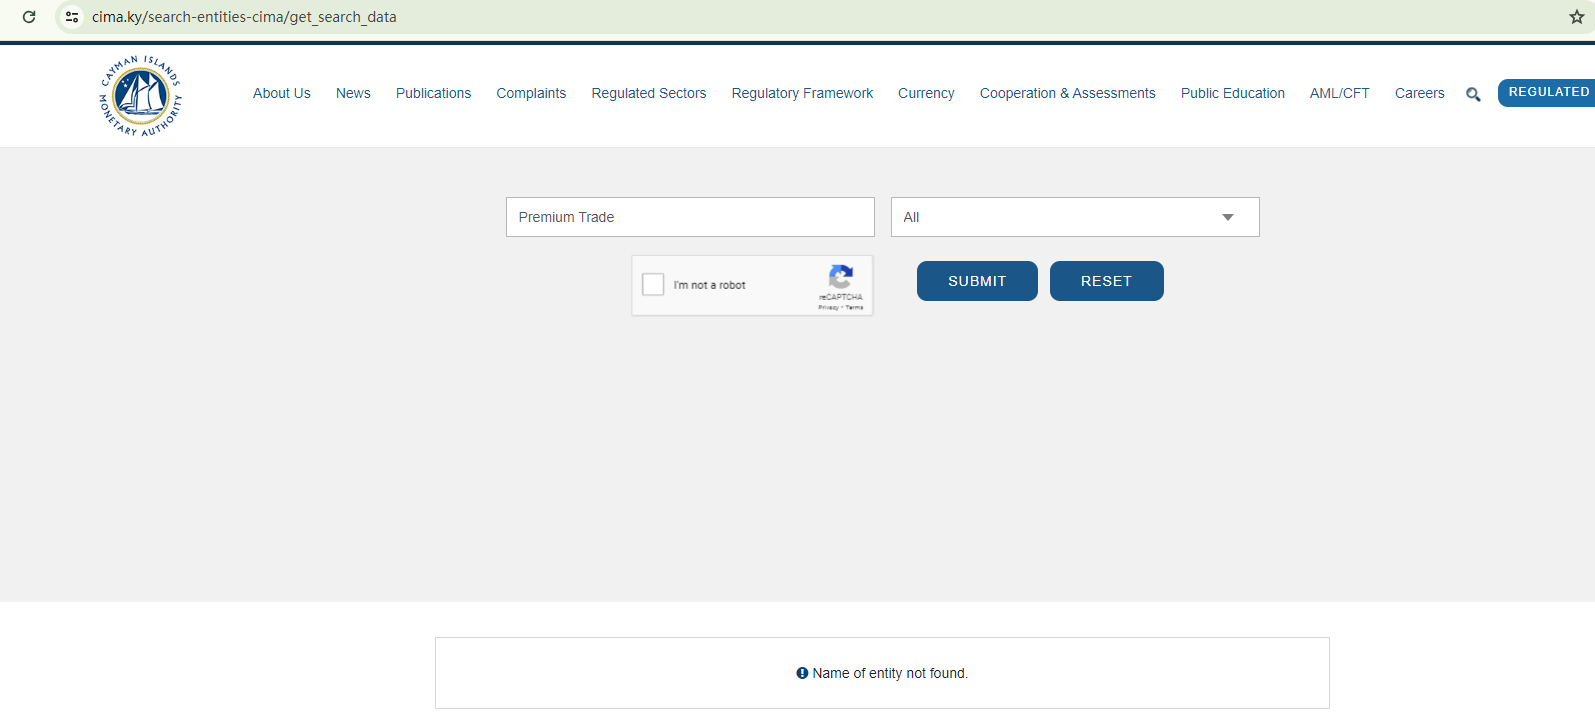Image resolution: width=1595 pixels, height=717 pixels.
Task: Reset the search form
Action: pos(1107,281)
